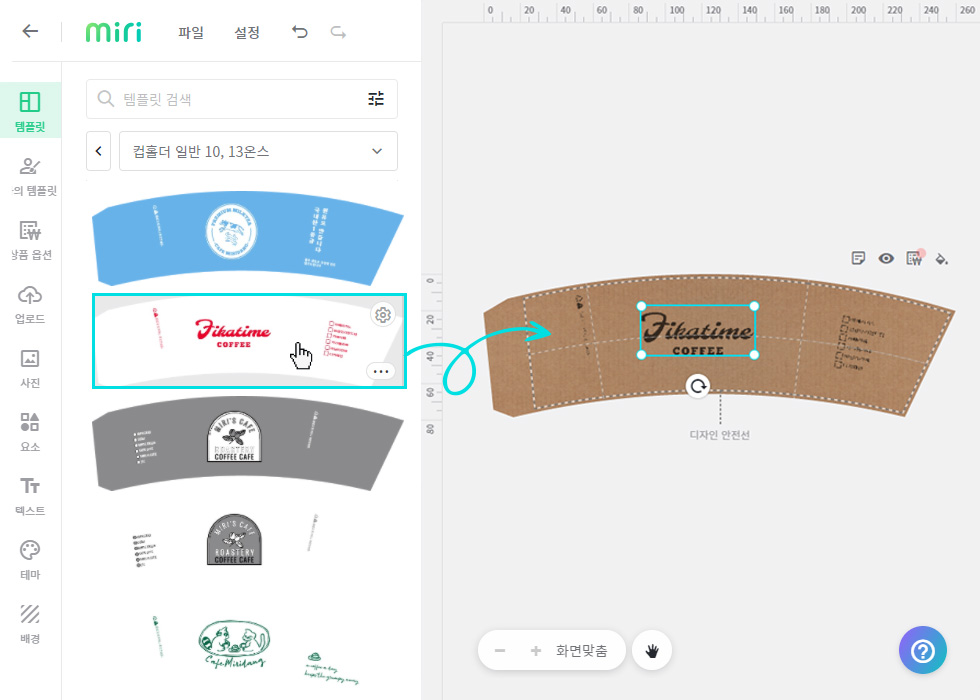The height and width of the screenshot is (700, 980).
Task: Click the template search input field
Action: pyautogui.click(x=230, y=99)
